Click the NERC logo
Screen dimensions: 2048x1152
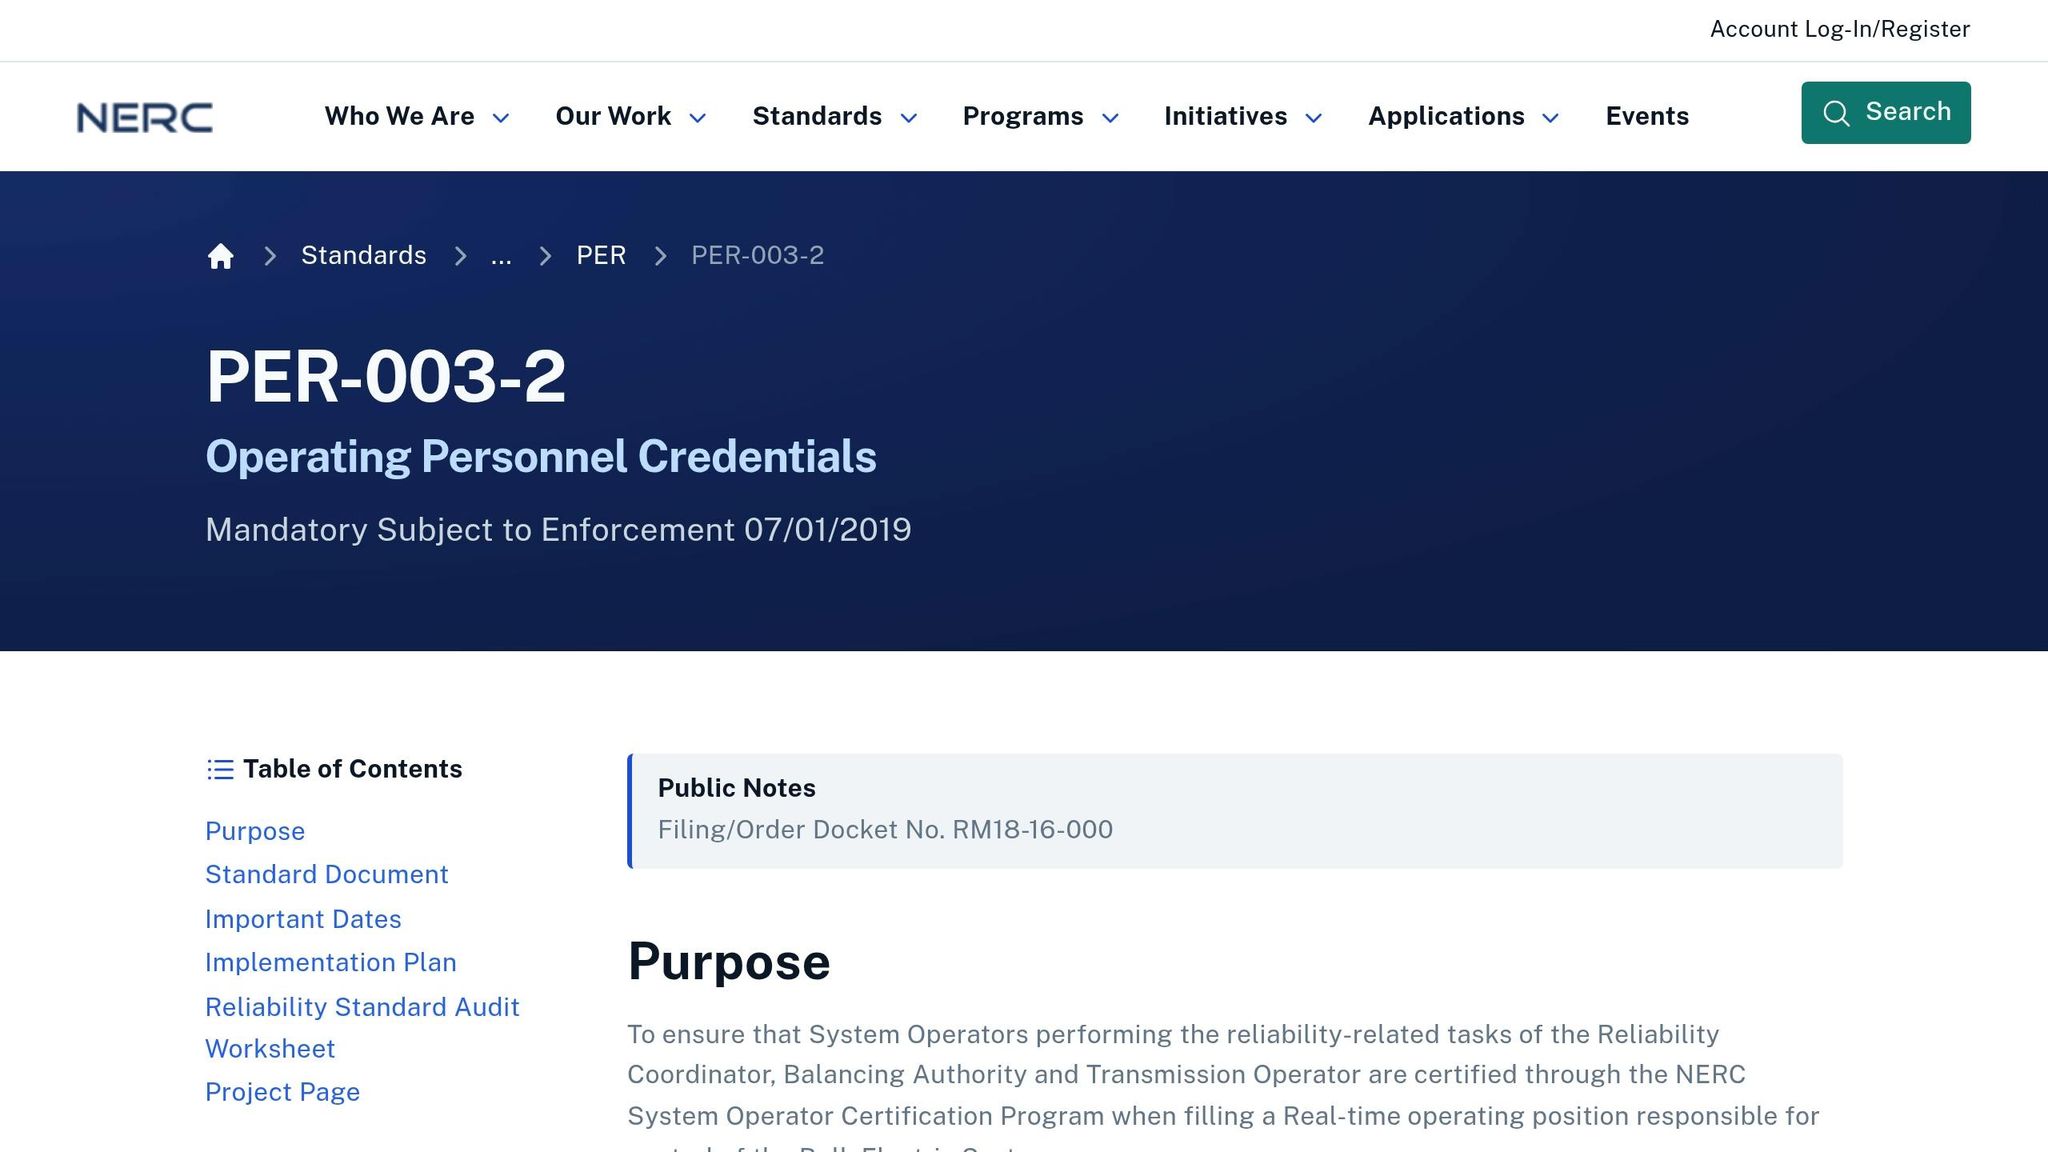click(x=144, y=117)
